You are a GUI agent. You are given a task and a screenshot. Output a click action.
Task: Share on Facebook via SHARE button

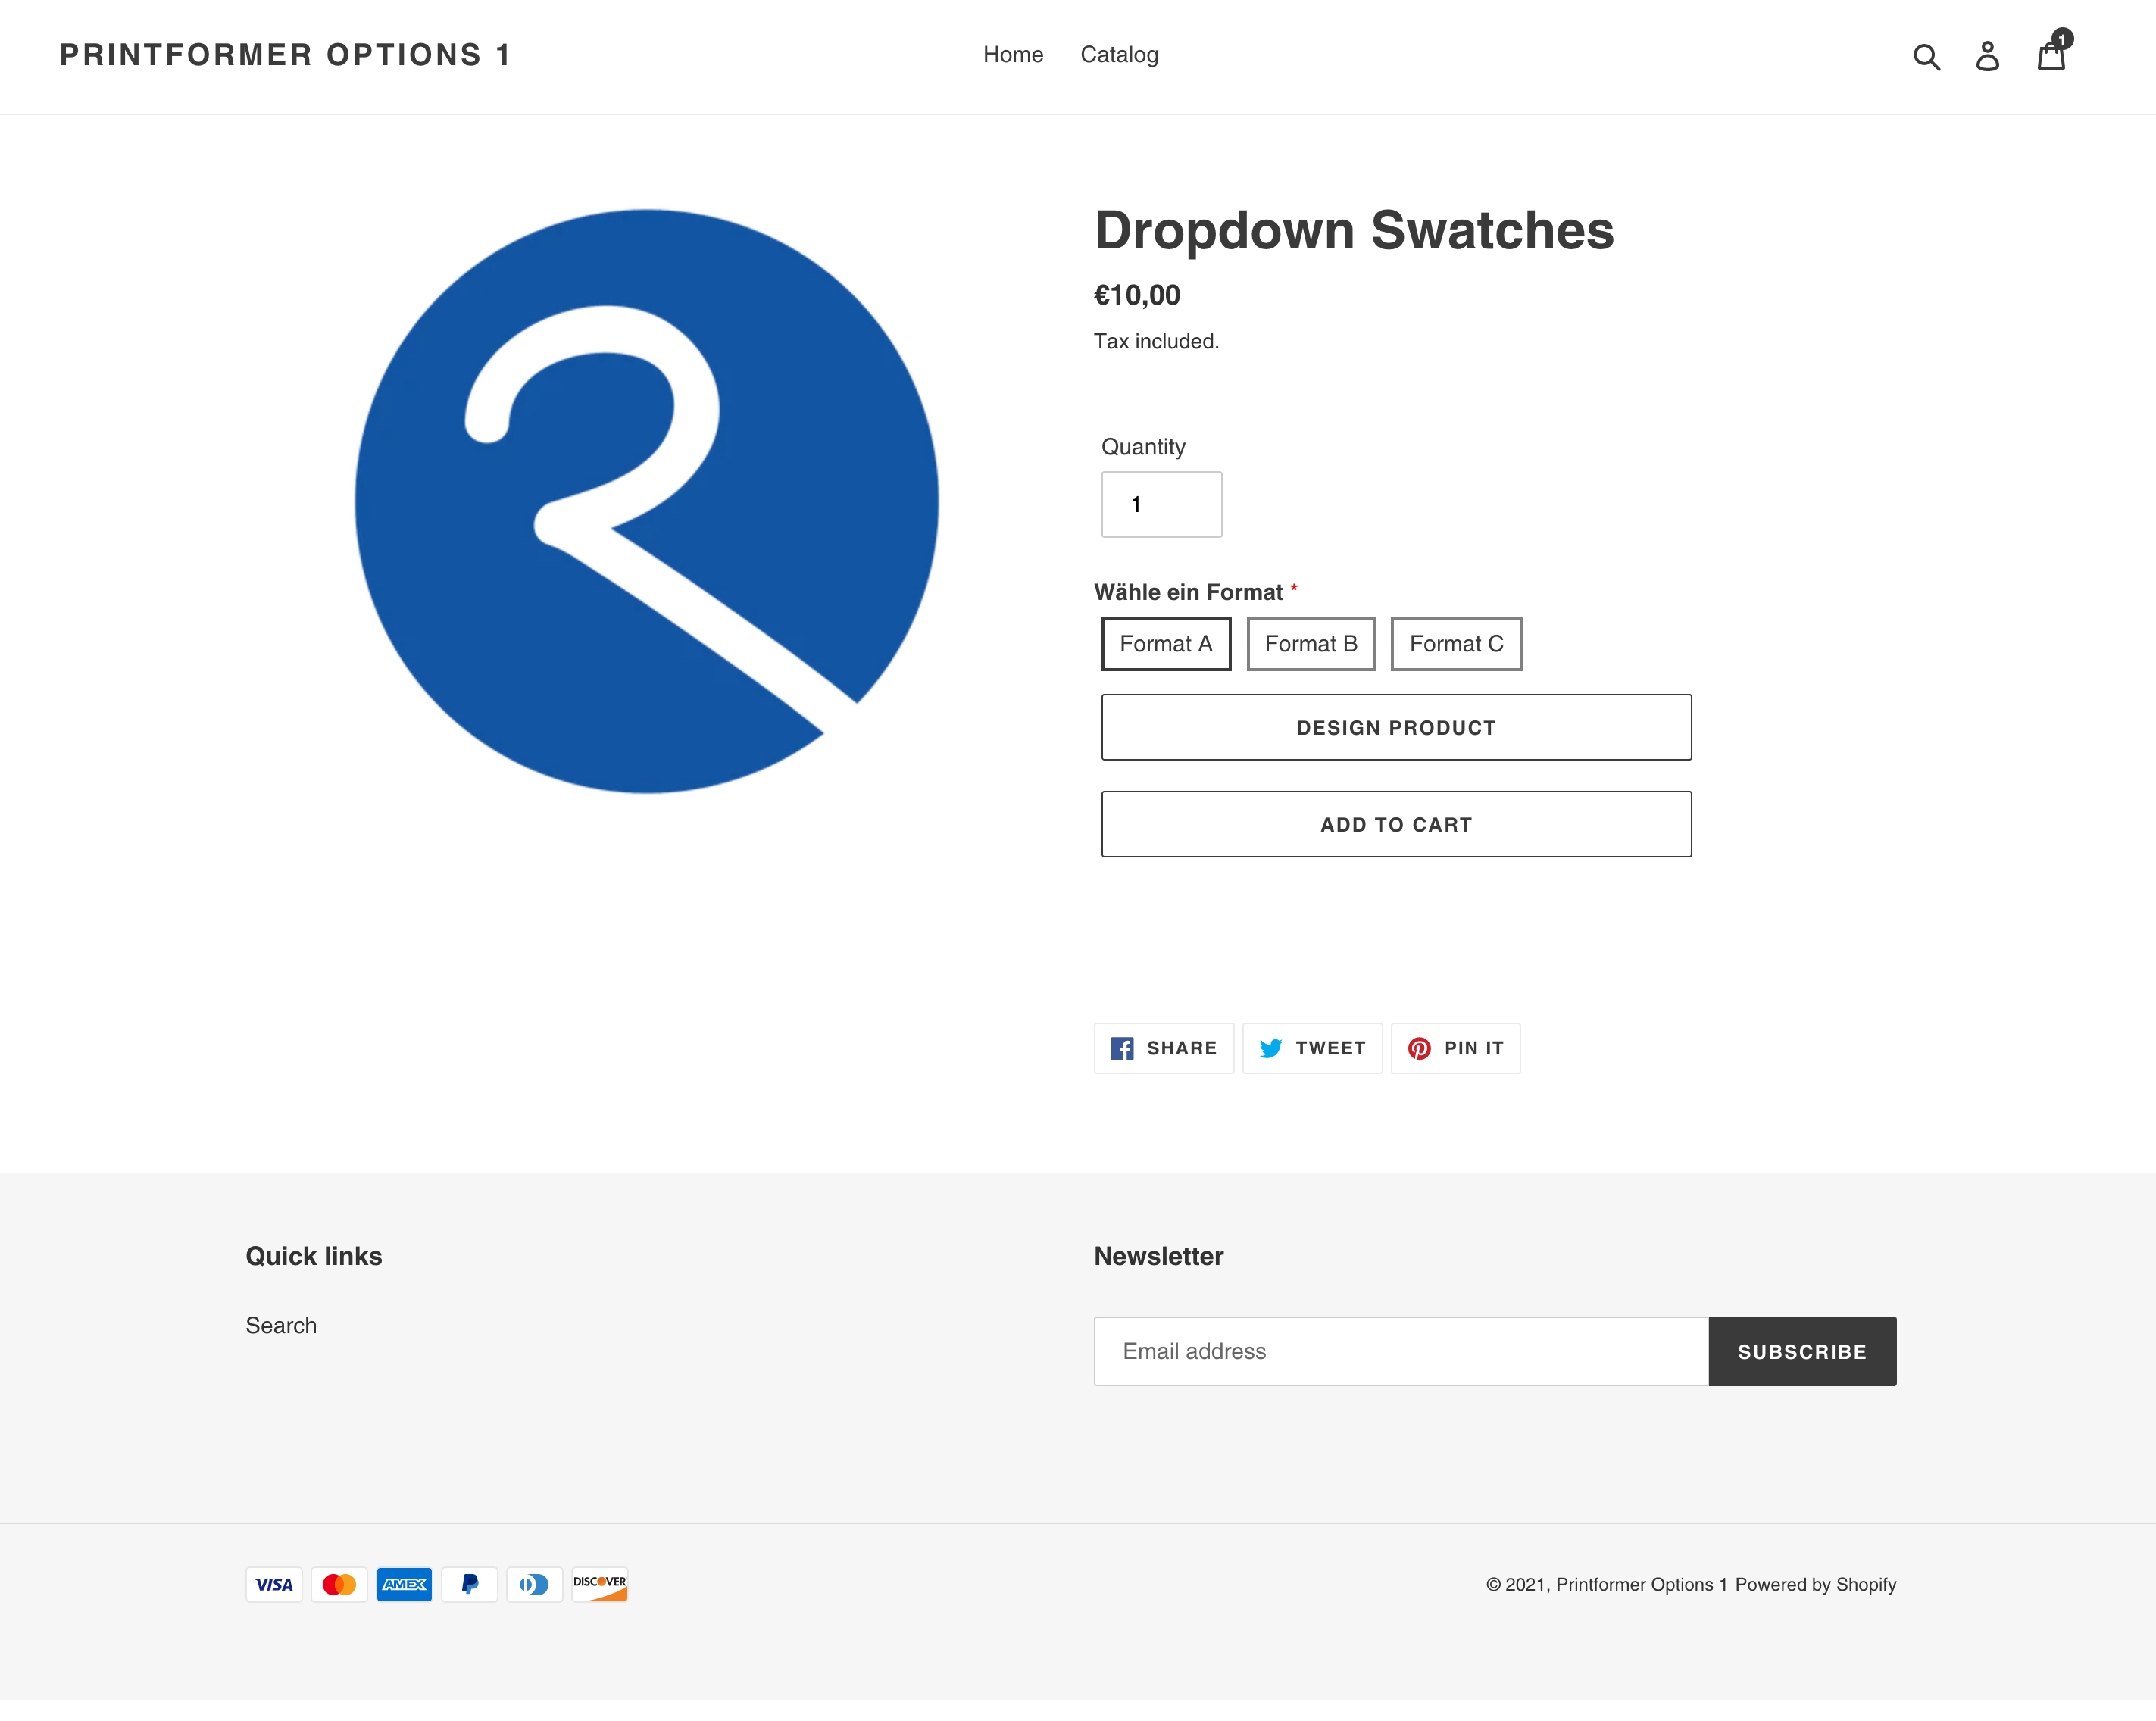click(1163, 1048)
